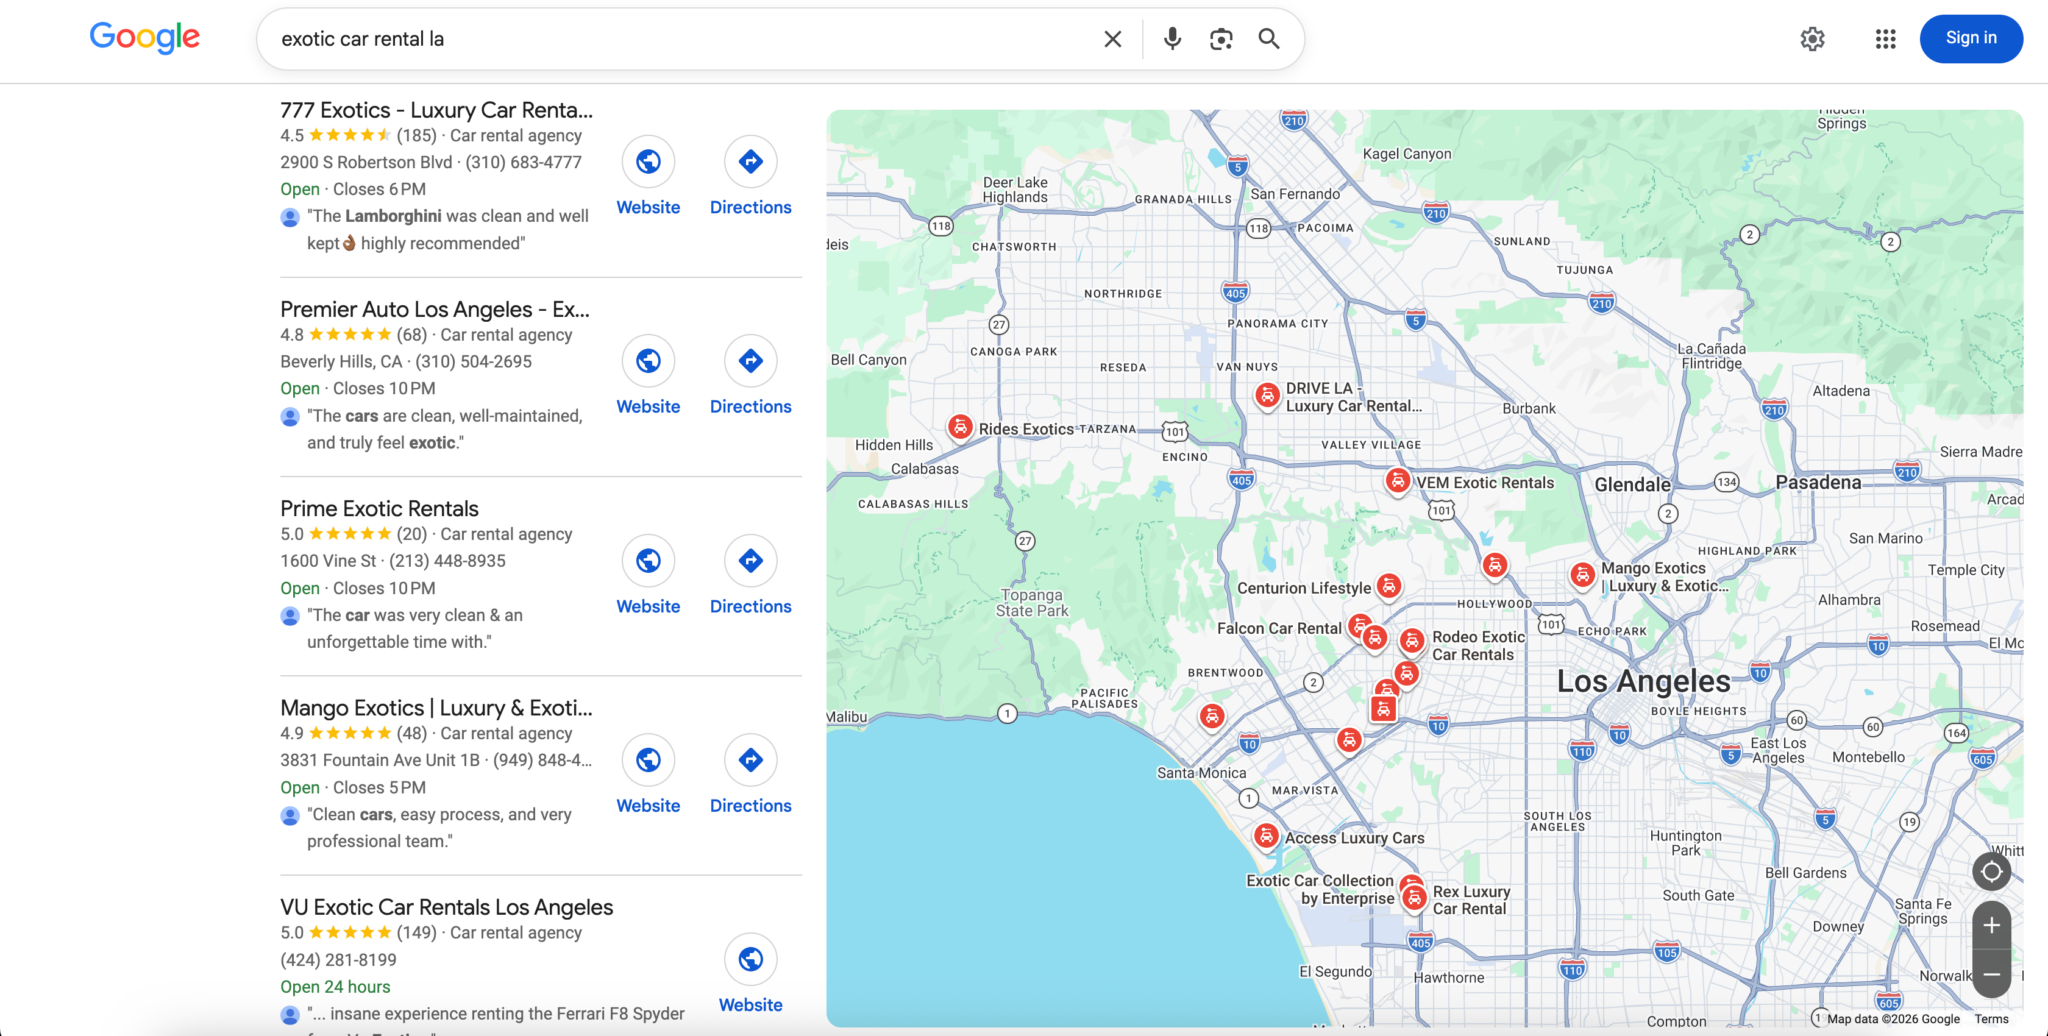Click the Centurion Lifestyle map pin

pos(1388,586)
